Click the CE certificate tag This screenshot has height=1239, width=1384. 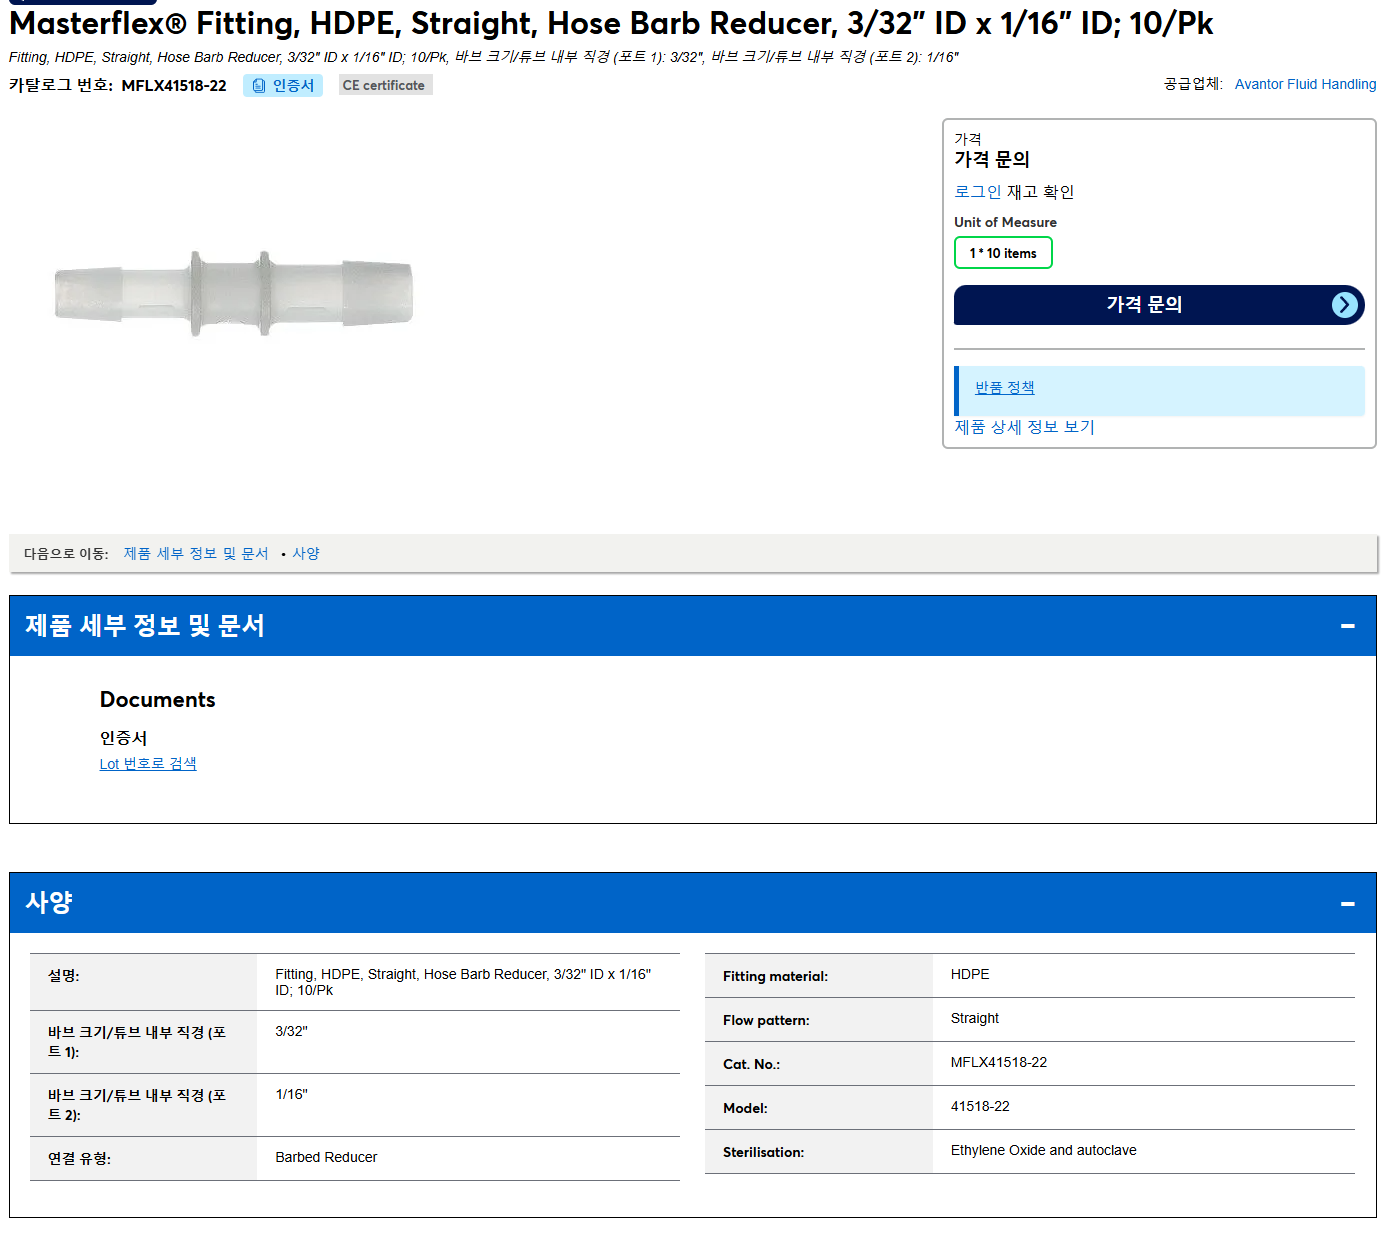[385, 86]
